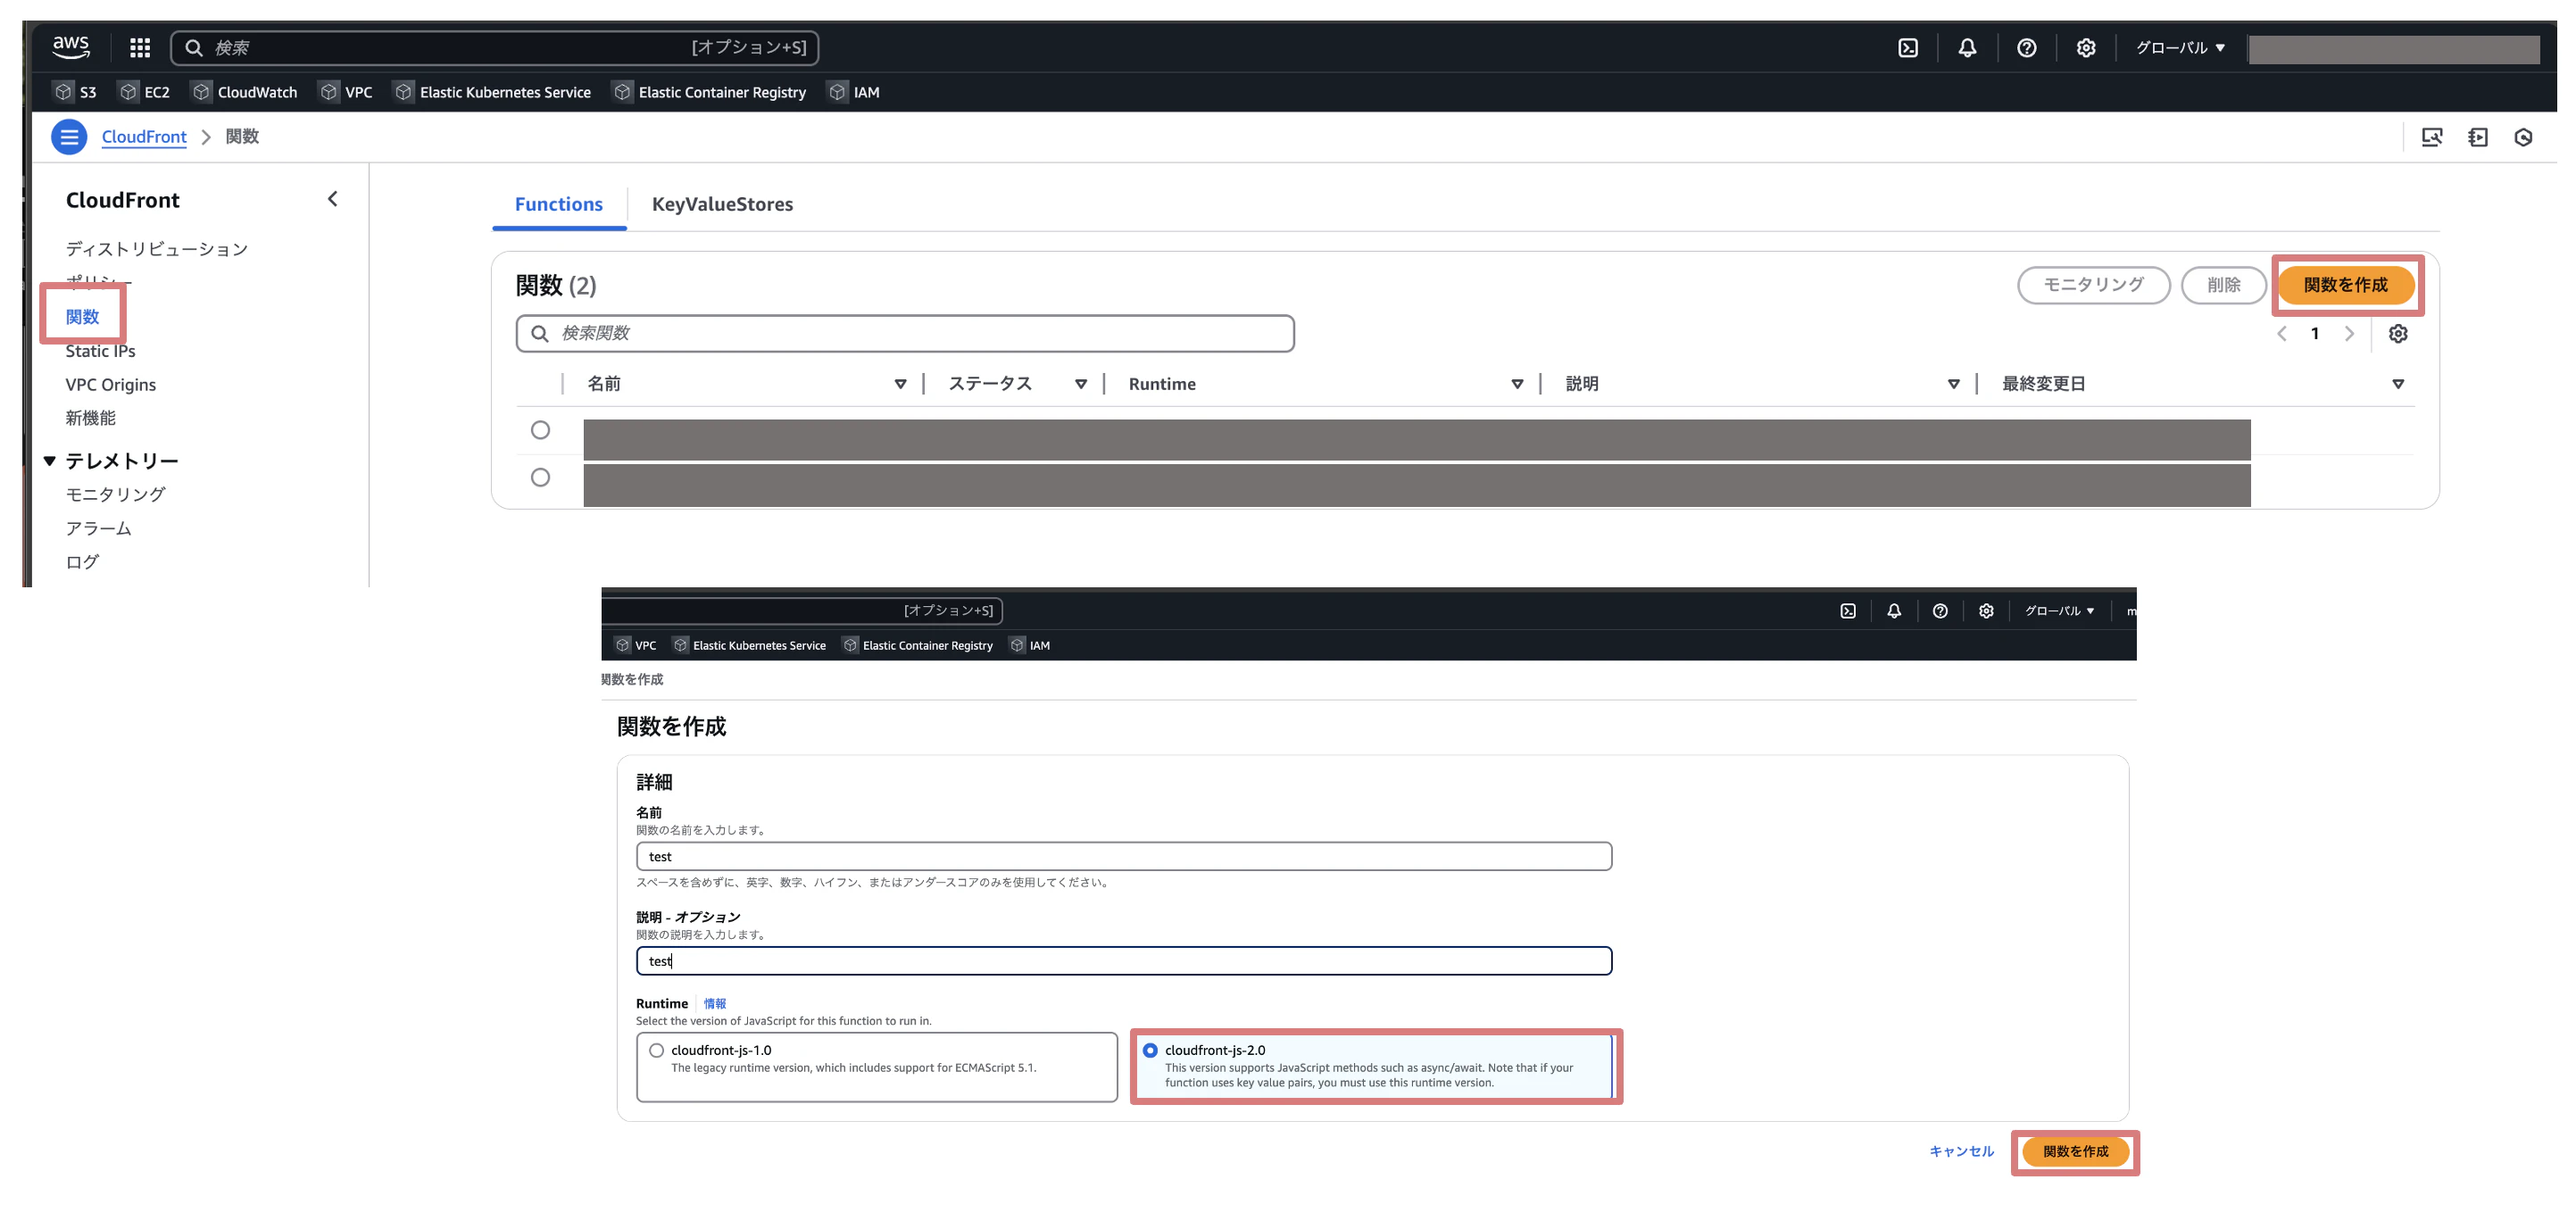2576x1221 pixels.
Task: Open the グローバル region dropdown
Action: [x=2180, y=47]
